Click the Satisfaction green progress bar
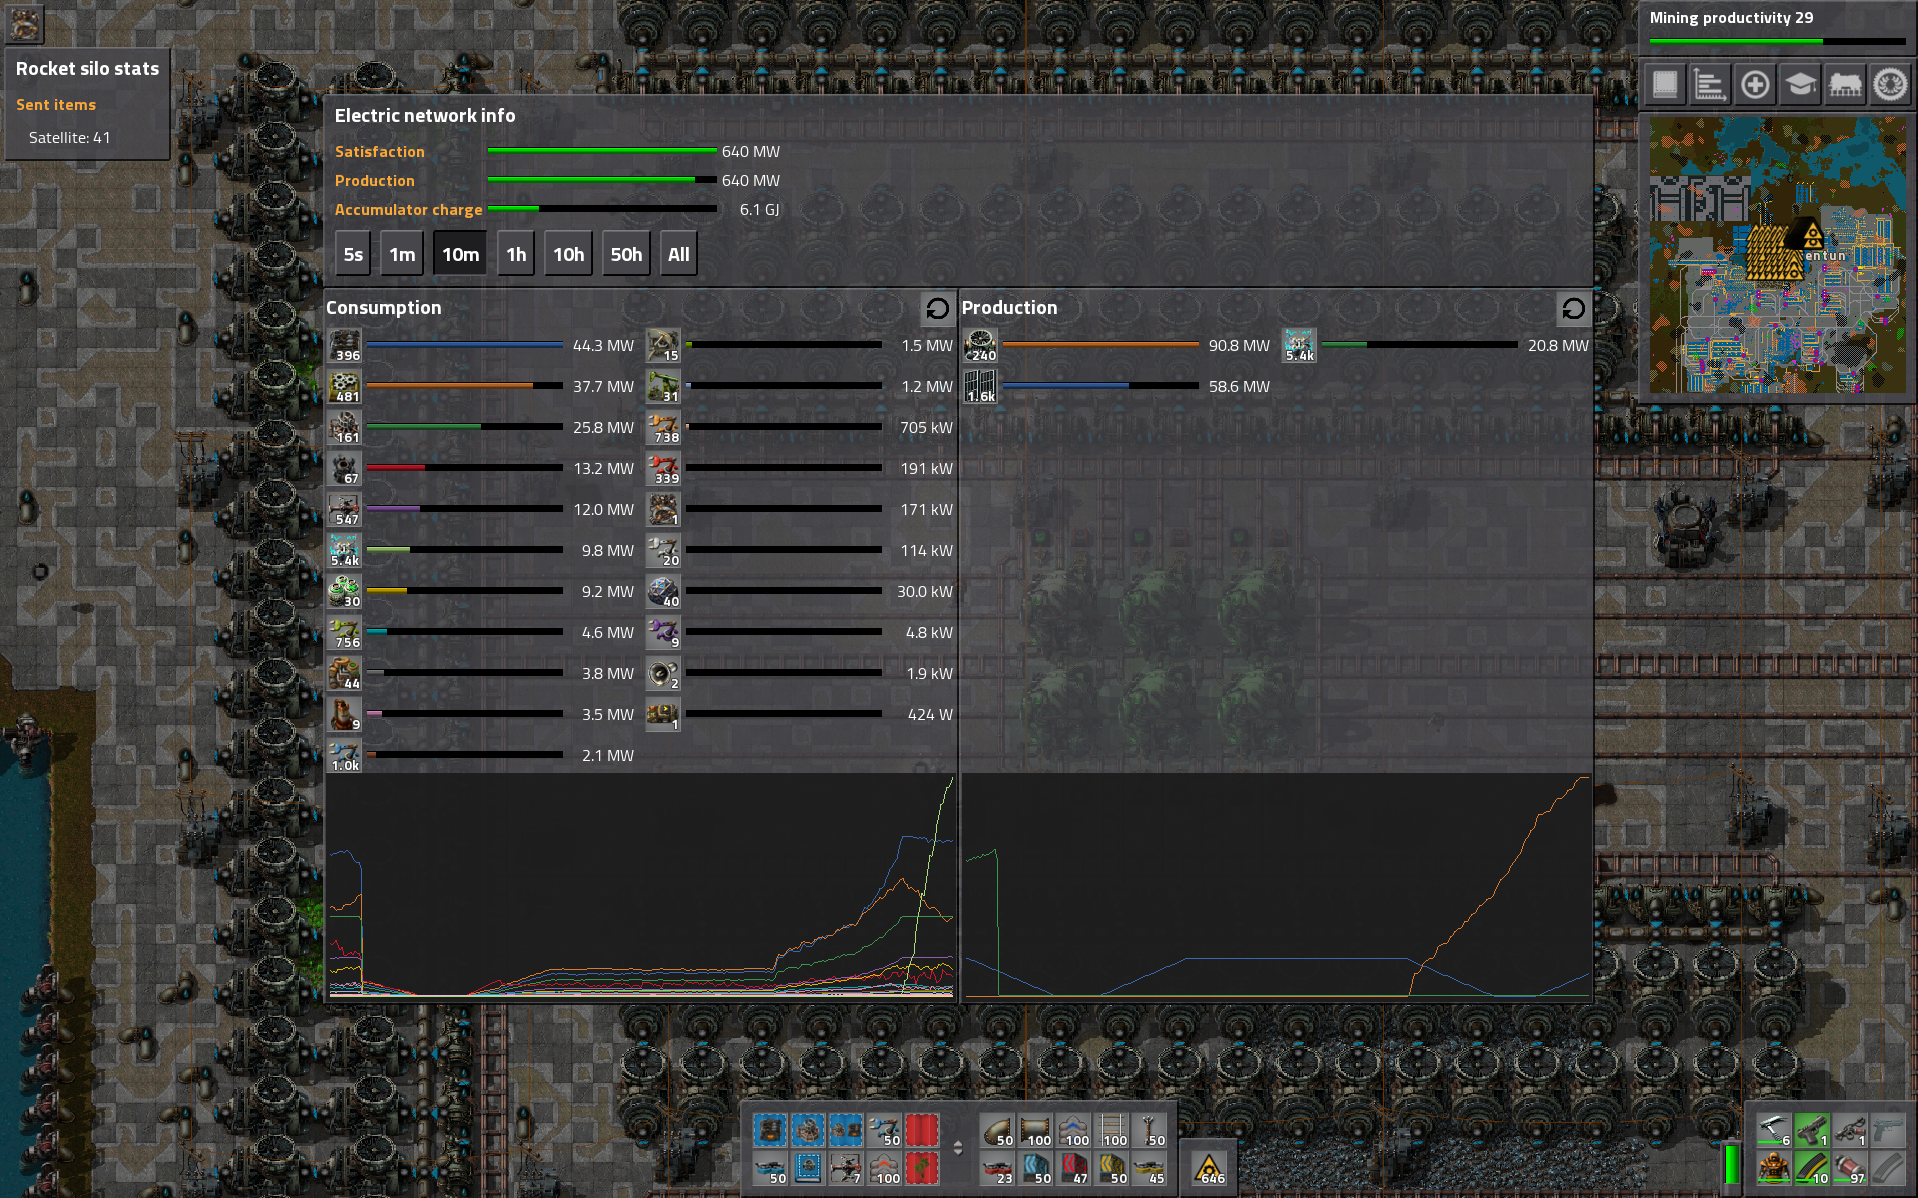 click(x=602, y=151)
